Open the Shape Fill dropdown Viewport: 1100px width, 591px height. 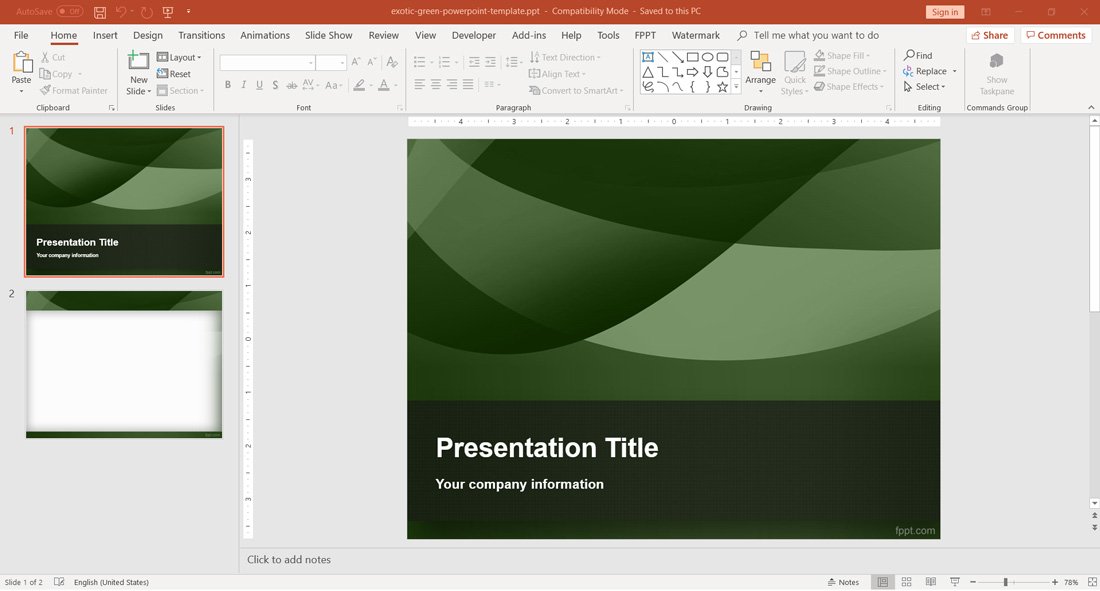(847, 56)
